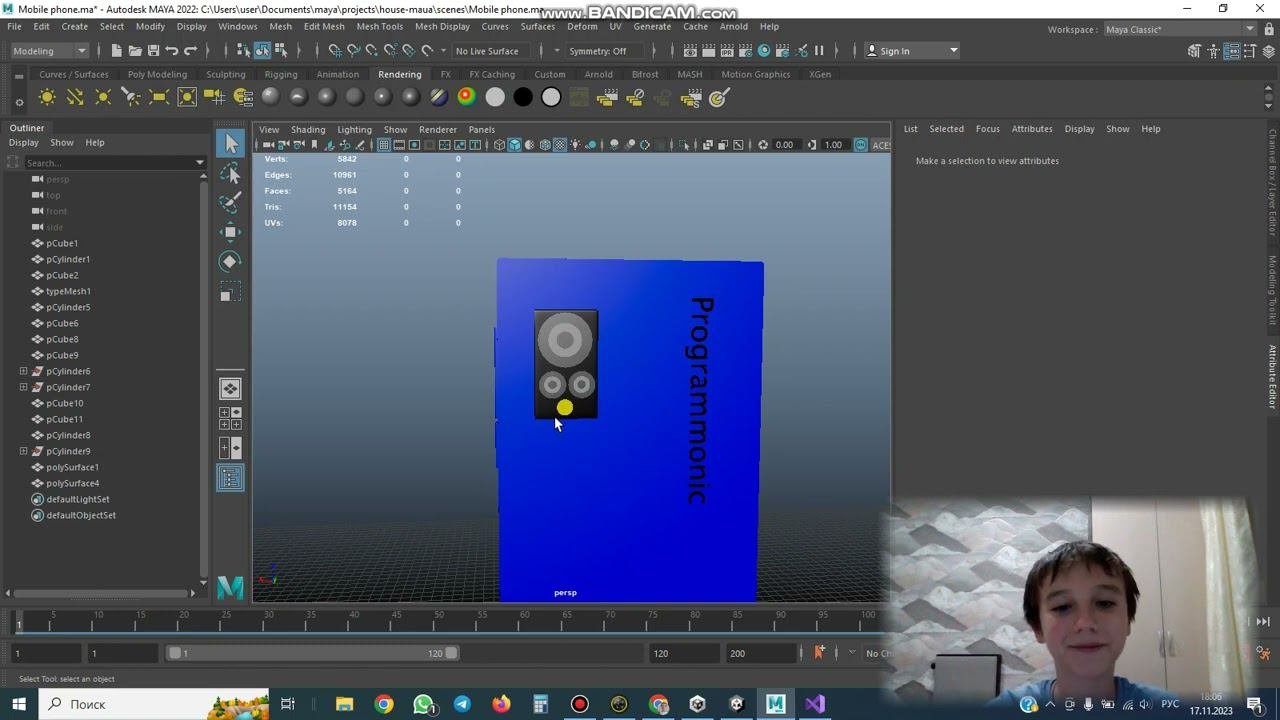Open the Outliner Display menu

24,142
